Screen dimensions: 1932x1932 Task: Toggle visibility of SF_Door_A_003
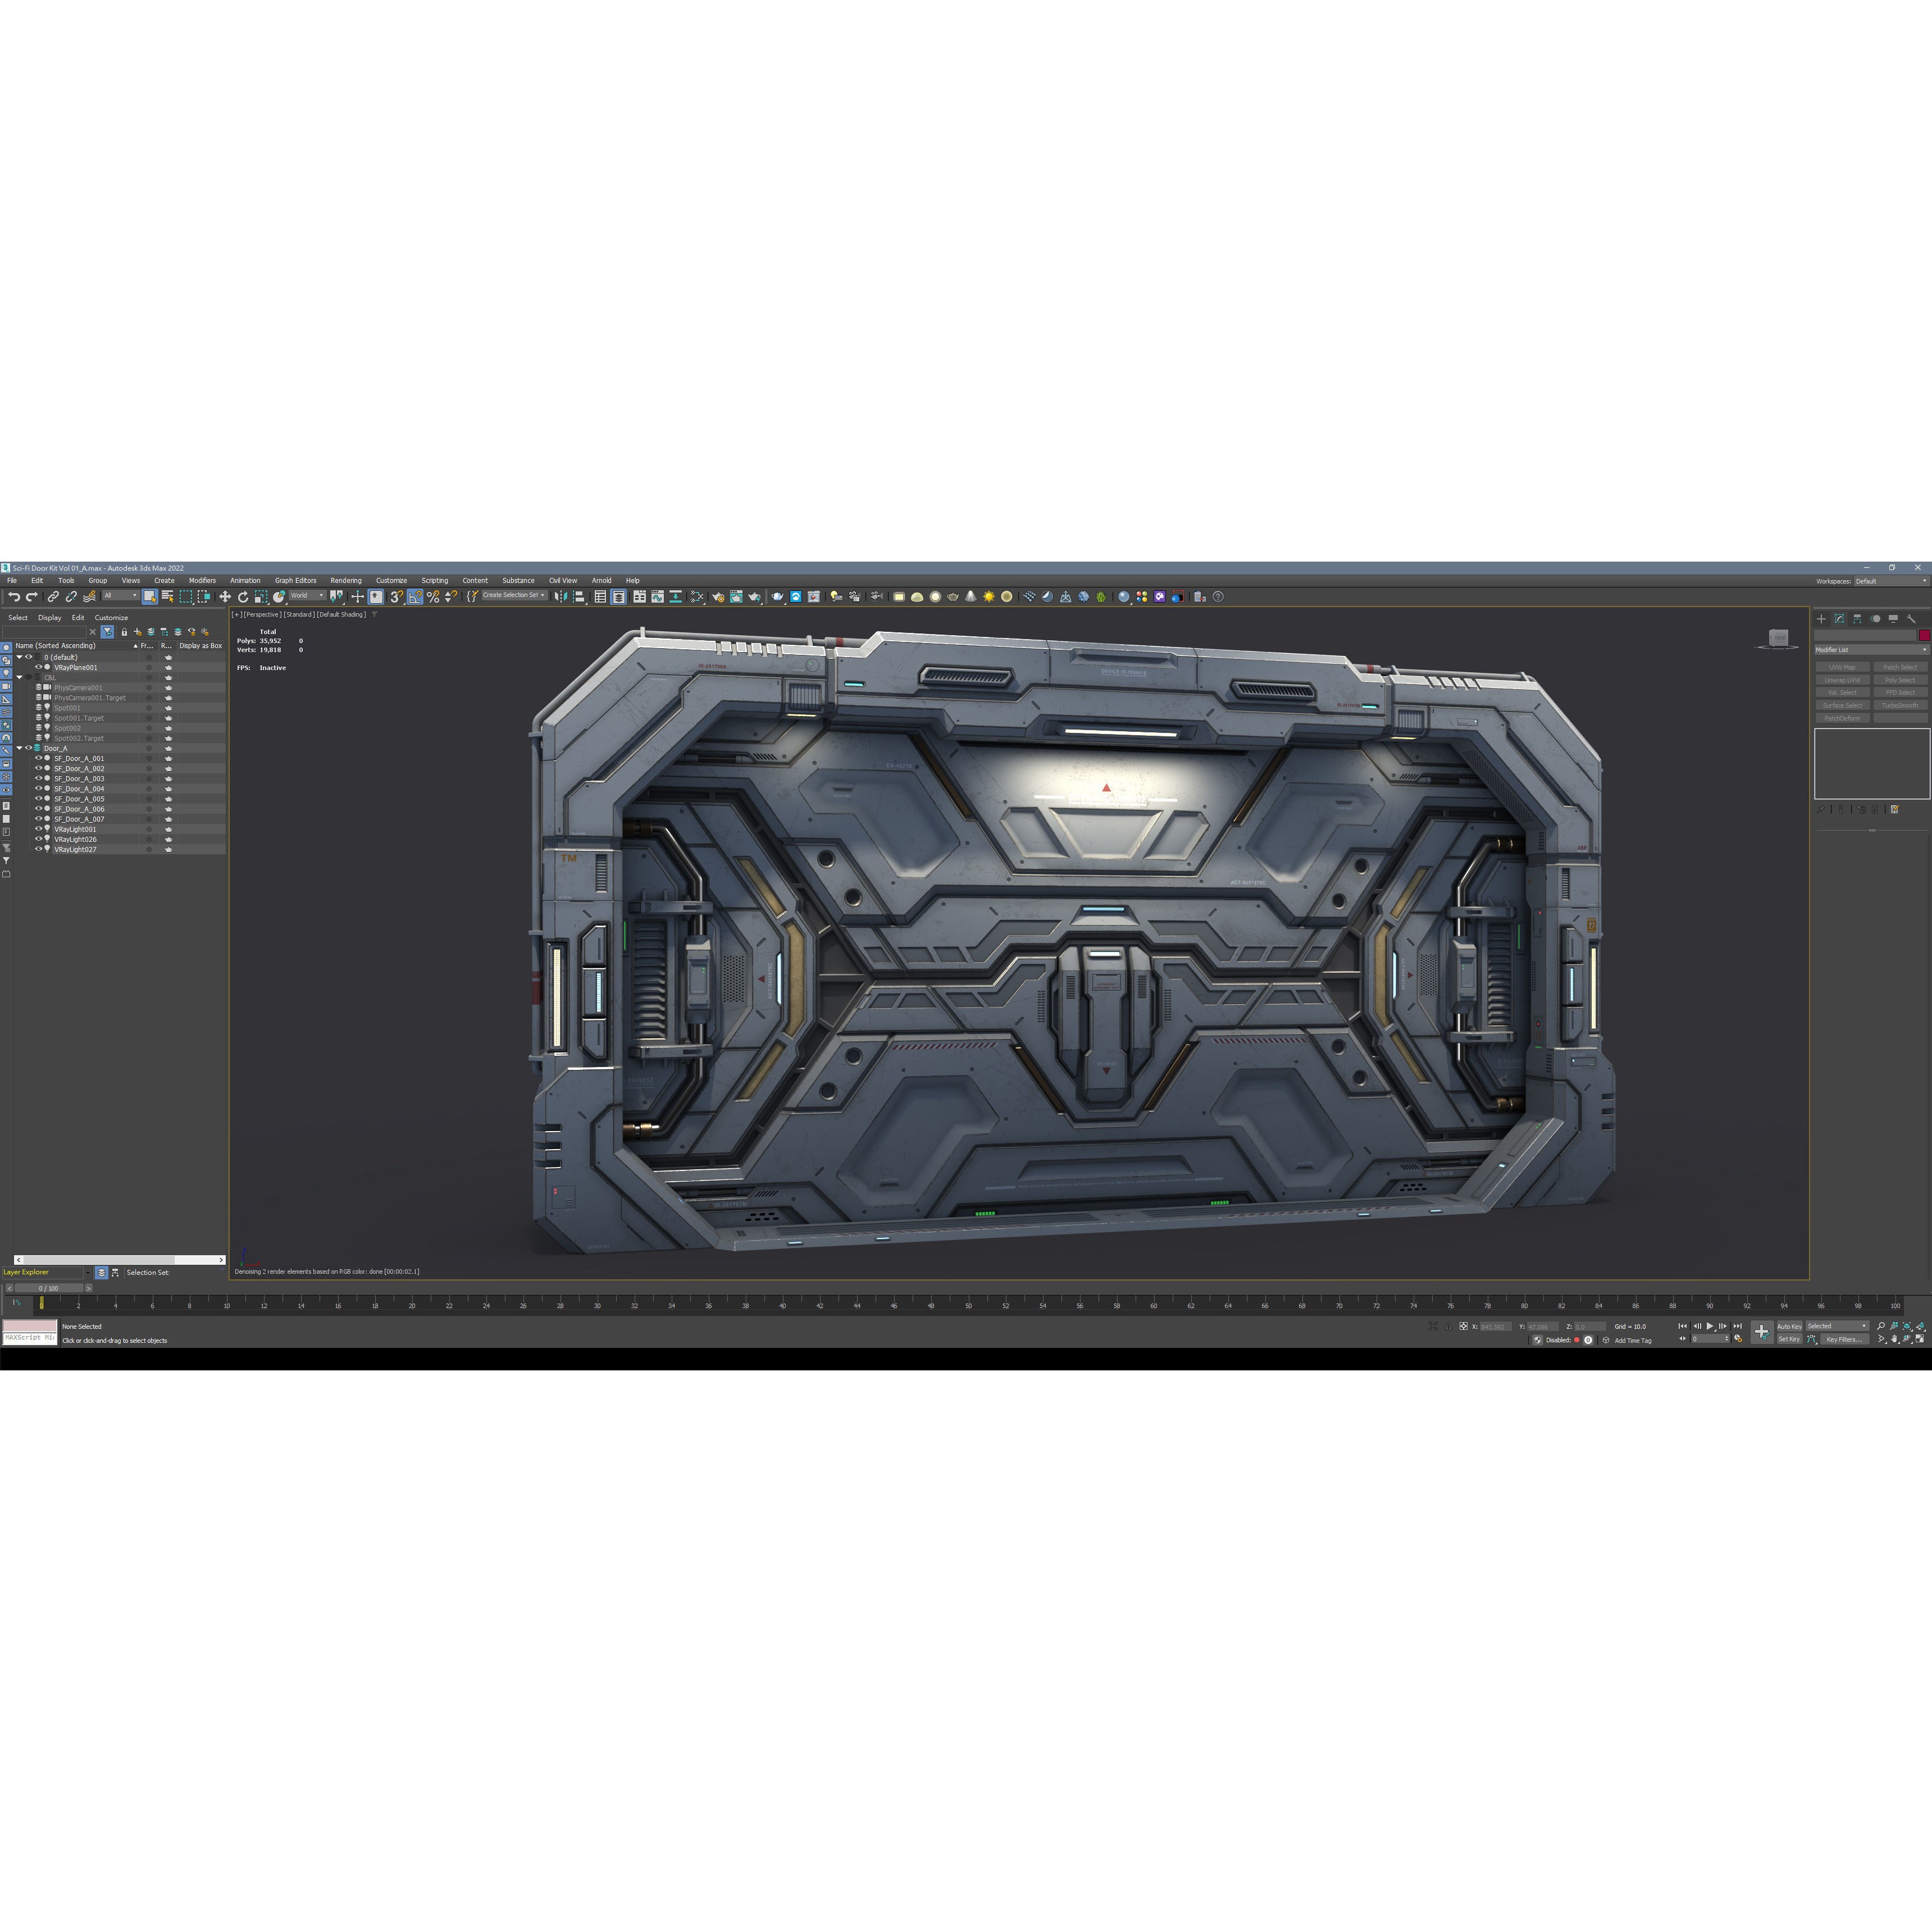click(x=38, y=779)
